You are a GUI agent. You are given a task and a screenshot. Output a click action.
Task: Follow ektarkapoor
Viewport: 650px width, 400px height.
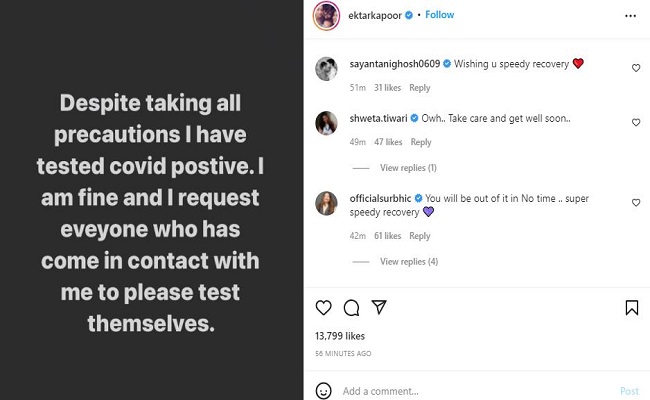pos(440,15)
